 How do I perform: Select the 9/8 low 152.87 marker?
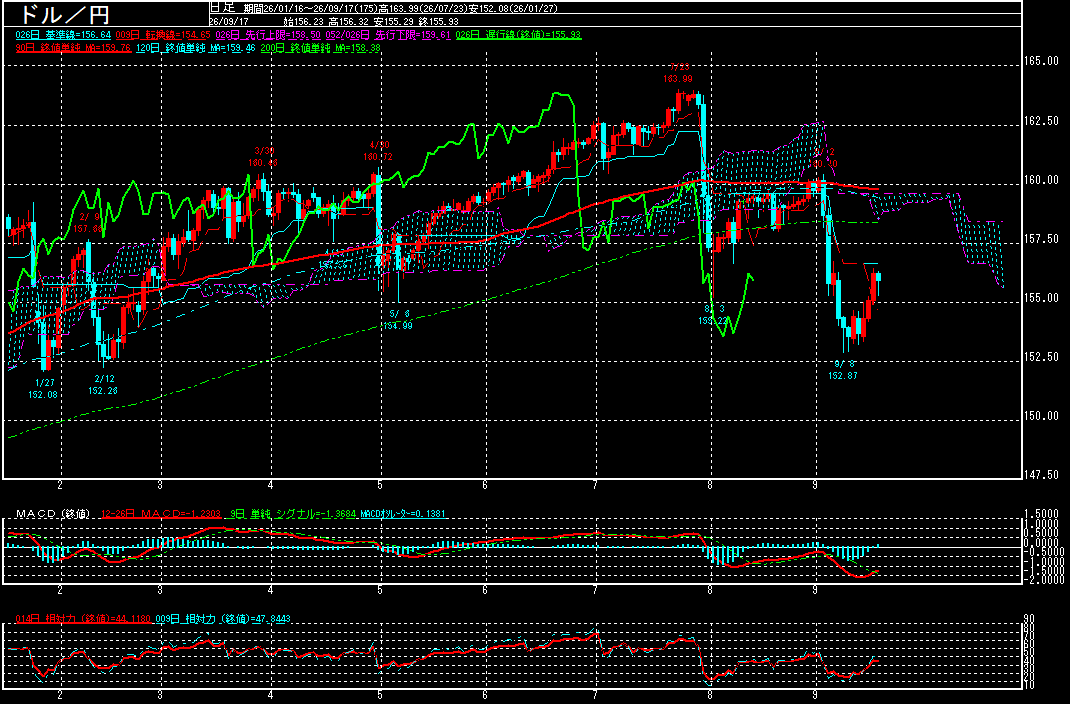(843, 370)
